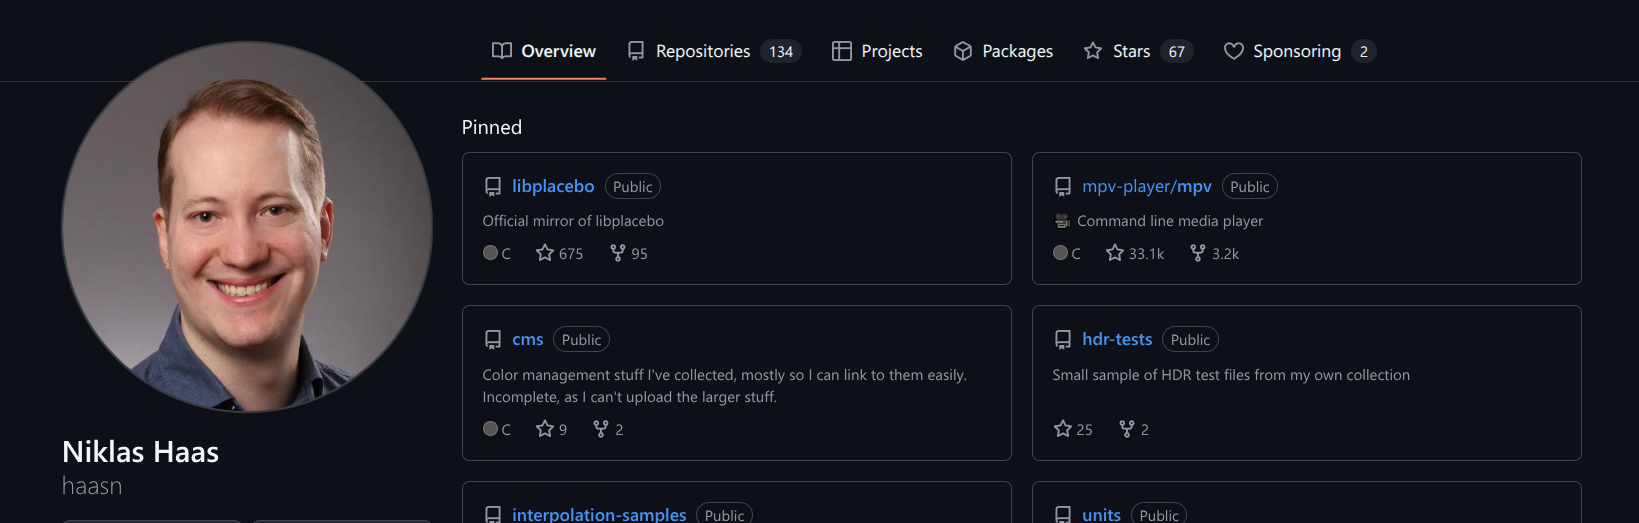The image size is (1639, 523).
Task: Click the repository count badge 134
Action: 781,51
